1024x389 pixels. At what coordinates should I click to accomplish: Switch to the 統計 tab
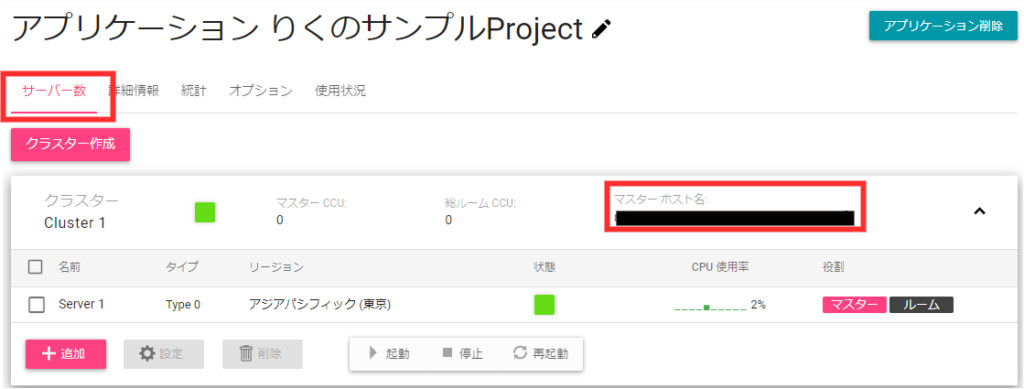click(193, 91)
